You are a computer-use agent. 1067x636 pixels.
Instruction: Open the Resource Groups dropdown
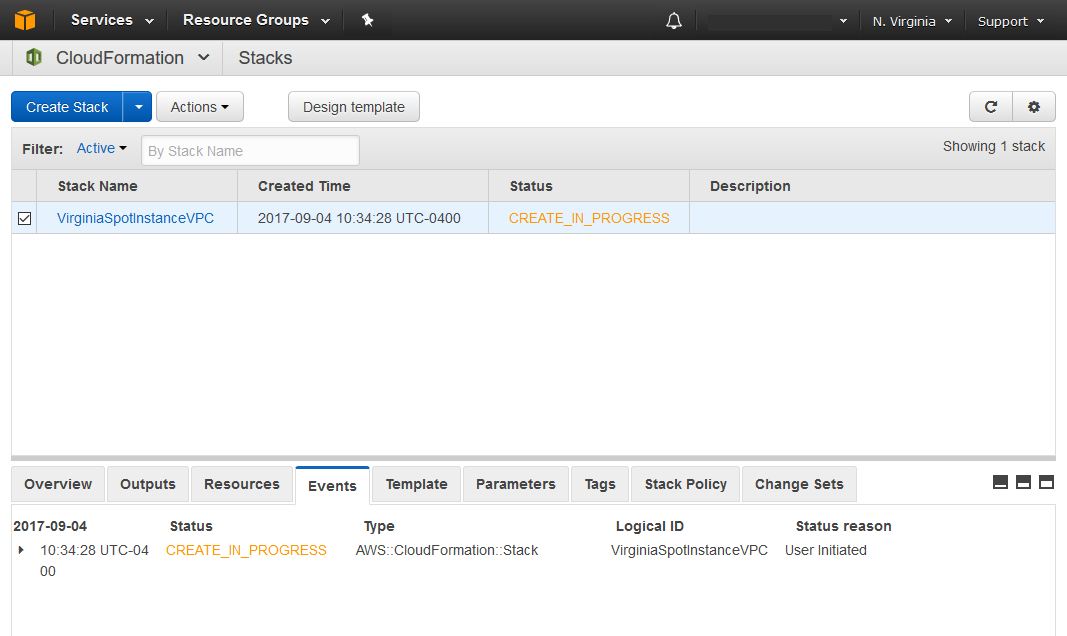[257, 20]
